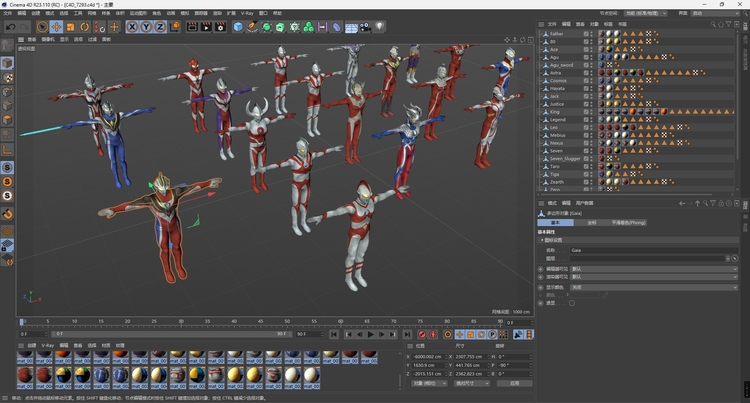Viewport: 750px width, 403px height.
Task: Open the Spline Pen tool
Action: pyautogui.click(x=252, y=27)
